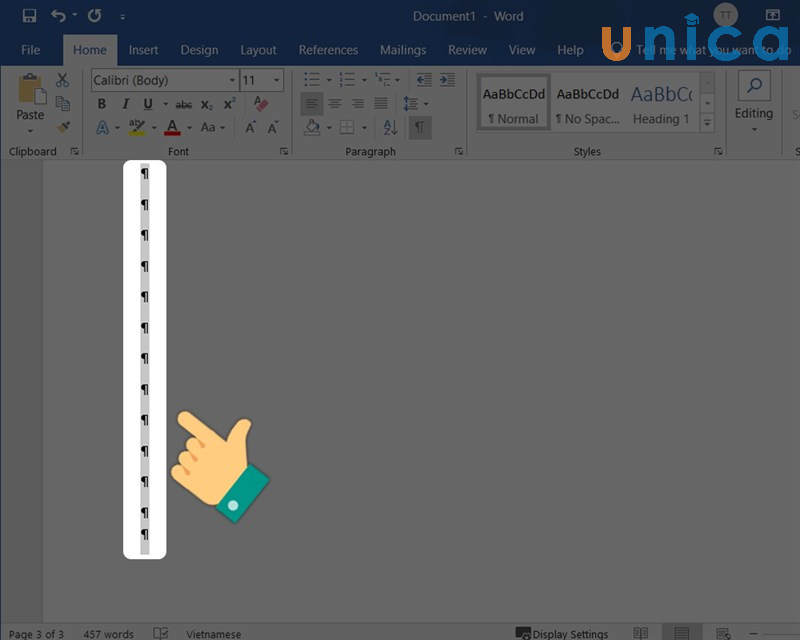Screen dimensions: 800x640
Task: Undo the last action
Action: pos(59,16)
